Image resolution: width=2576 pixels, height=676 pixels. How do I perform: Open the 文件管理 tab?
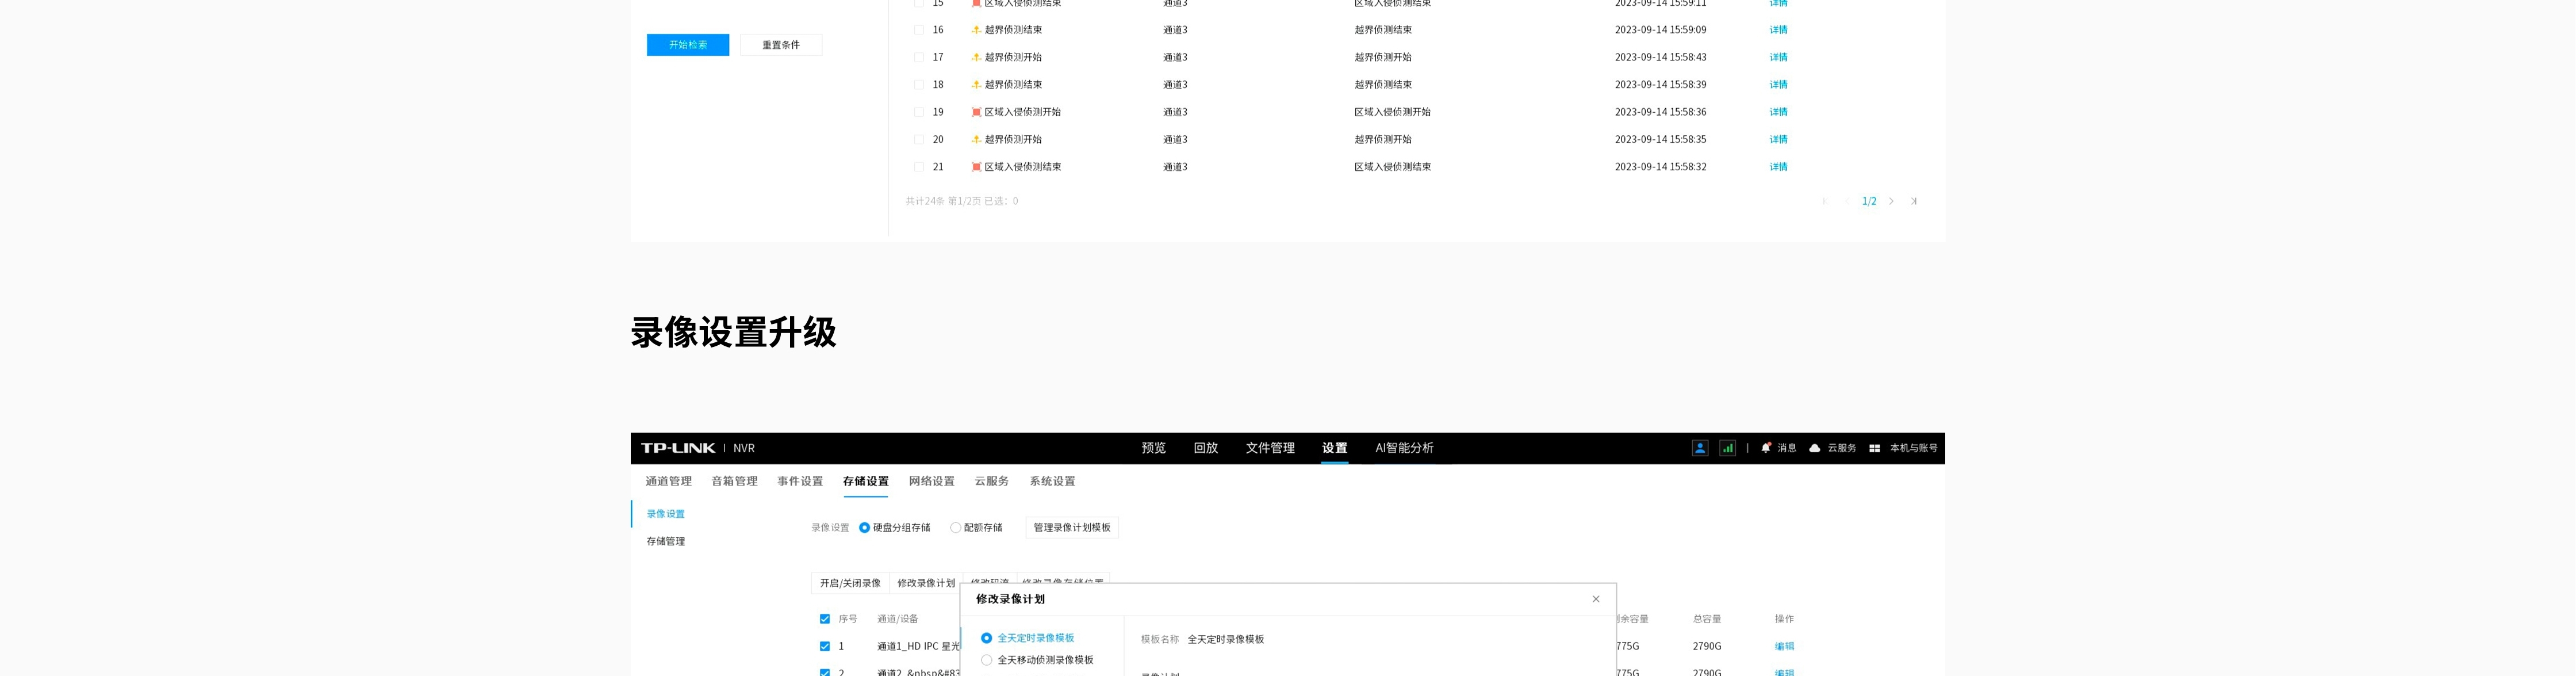pos(1270,448)
